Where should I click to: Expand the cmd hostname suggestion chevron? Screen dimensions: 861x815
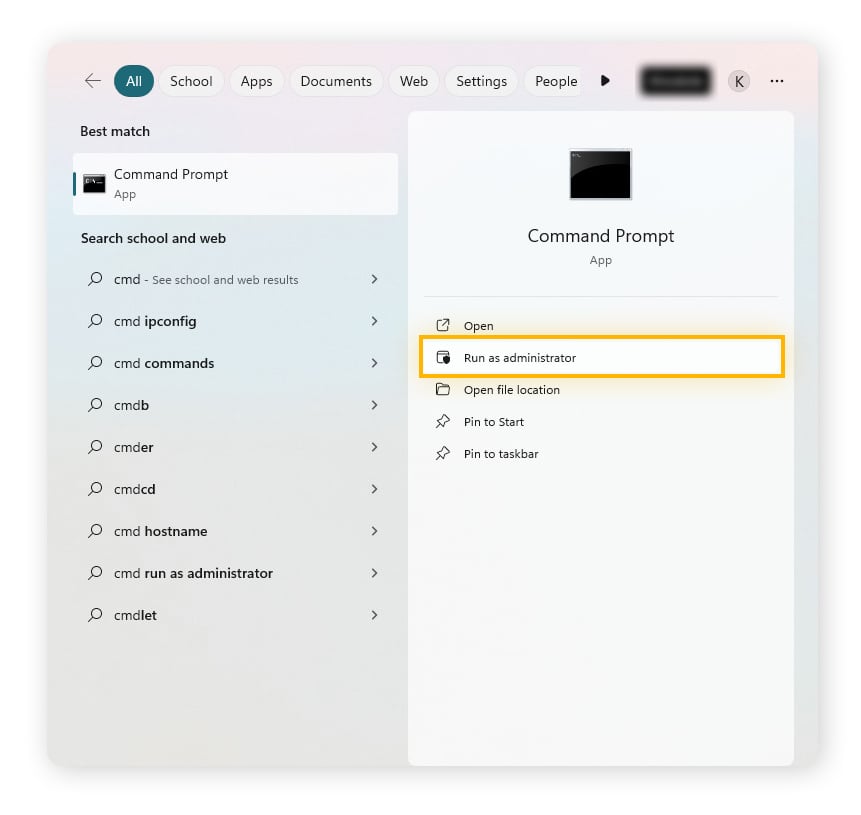[x=374, y=531]
